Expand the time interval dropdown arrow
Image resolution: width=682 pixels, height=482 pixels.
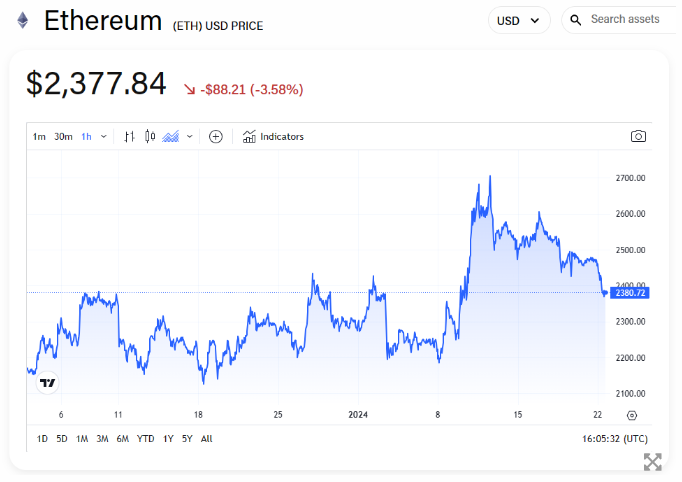click(104, 137)
